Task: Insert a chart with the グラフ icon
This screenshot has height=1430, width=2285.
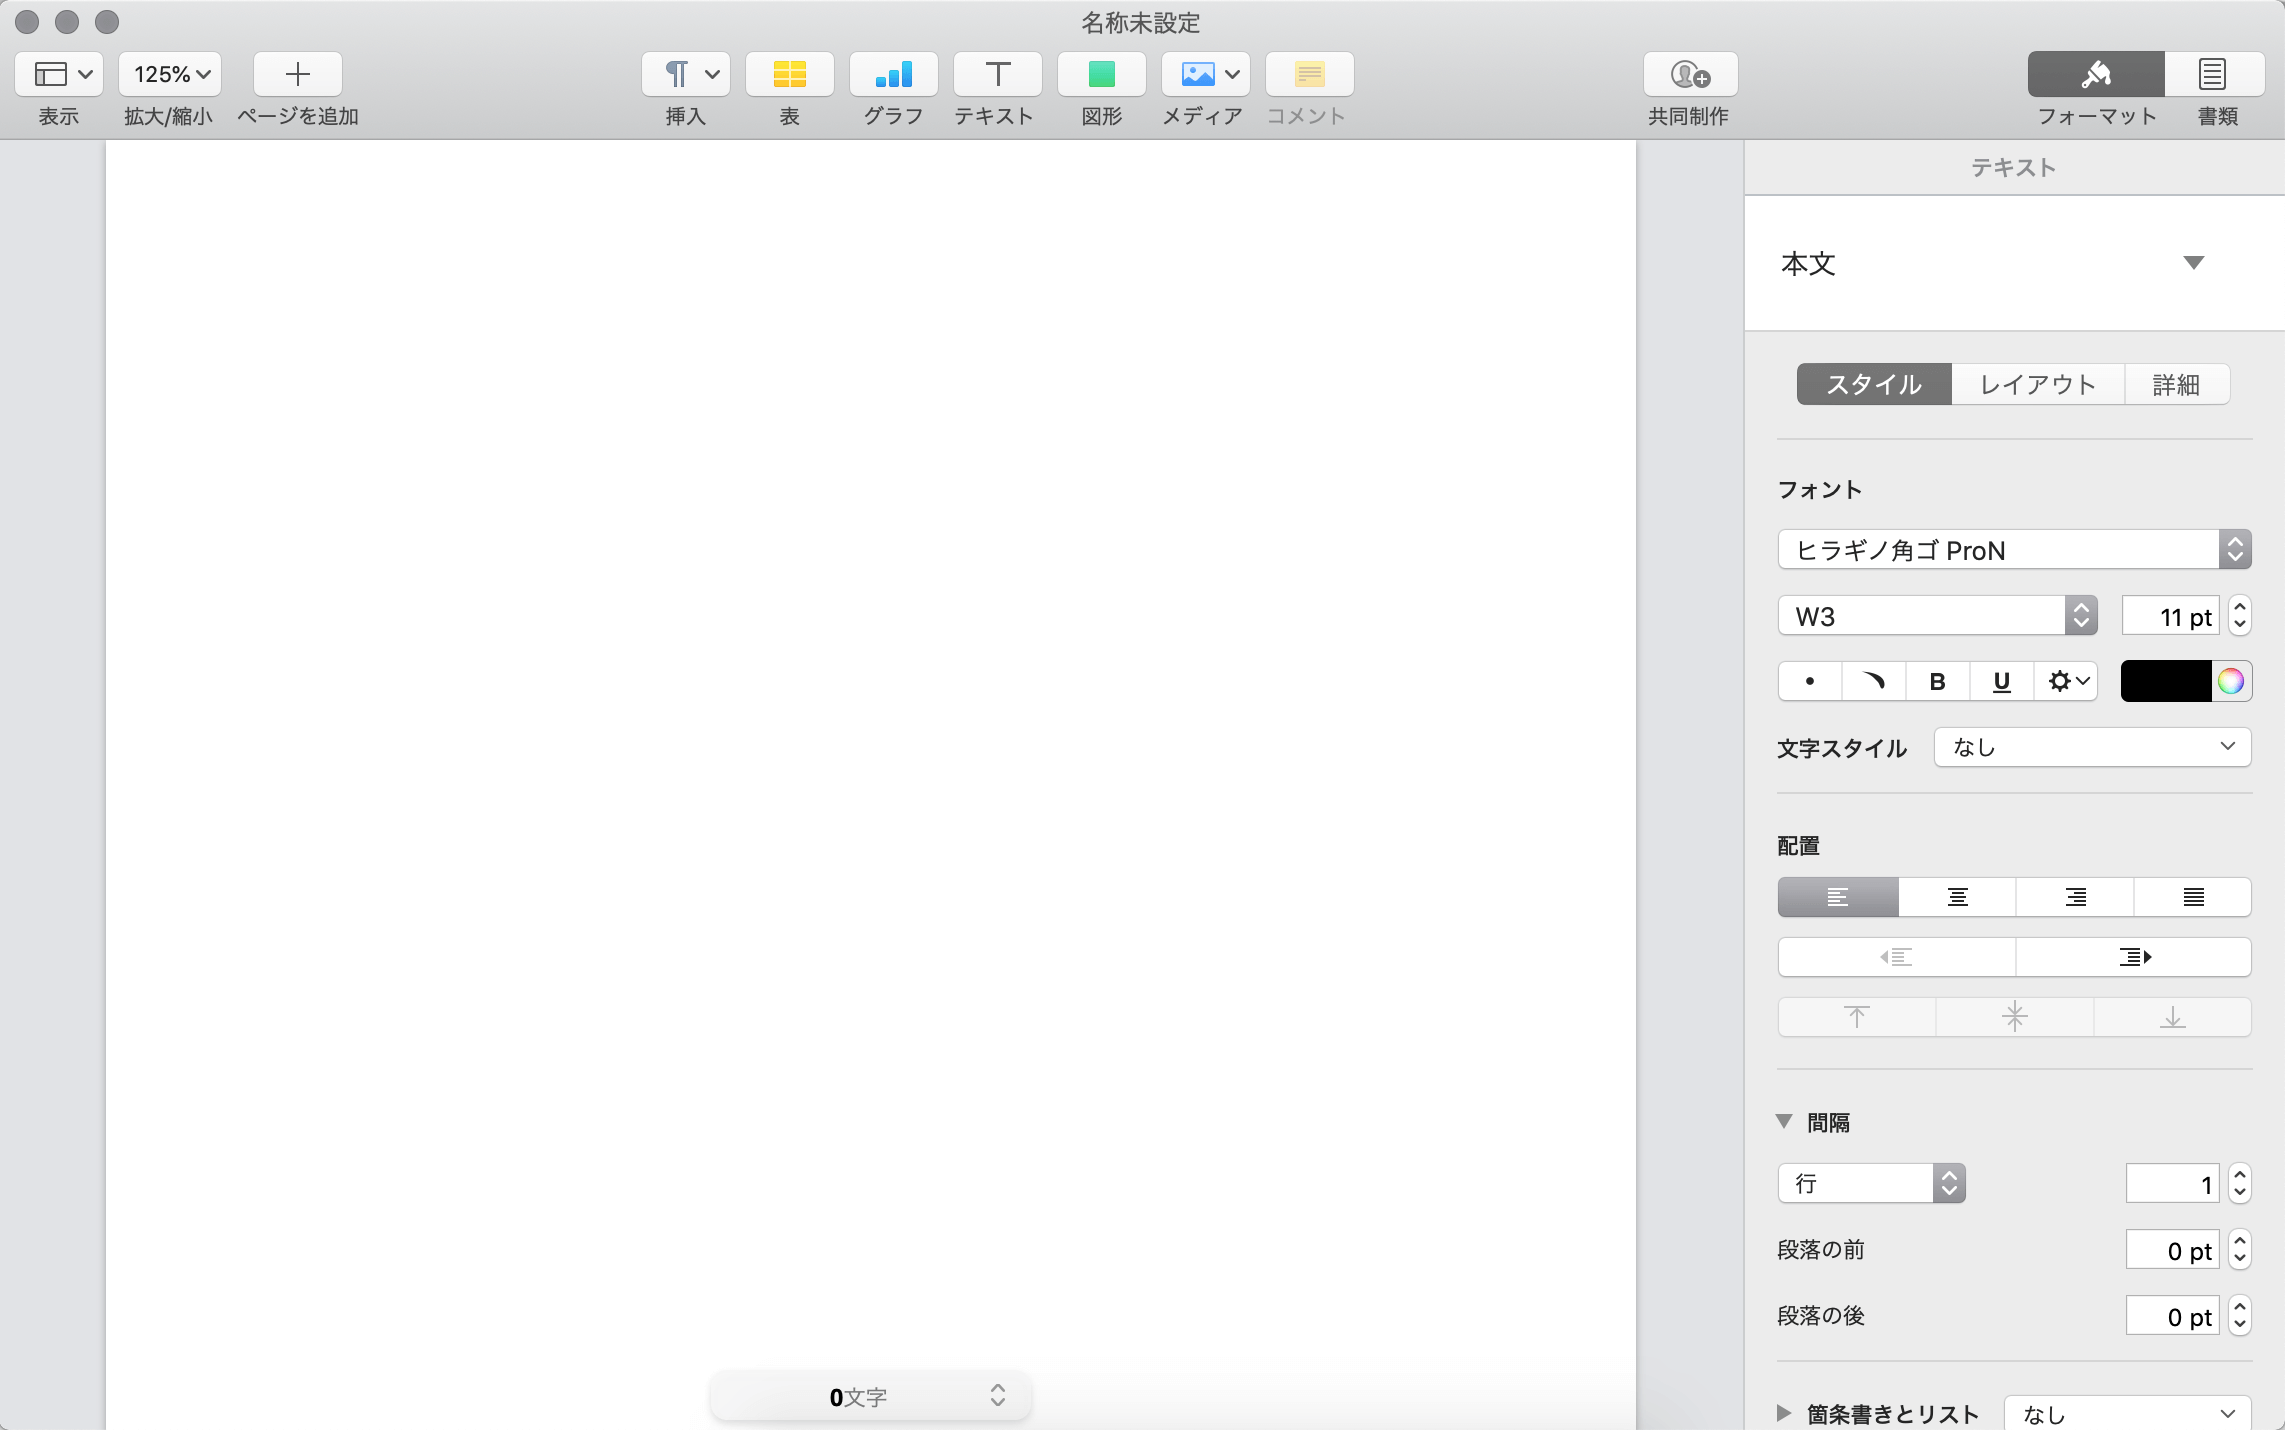Action: pyautogui.click(x=894, y=74)
